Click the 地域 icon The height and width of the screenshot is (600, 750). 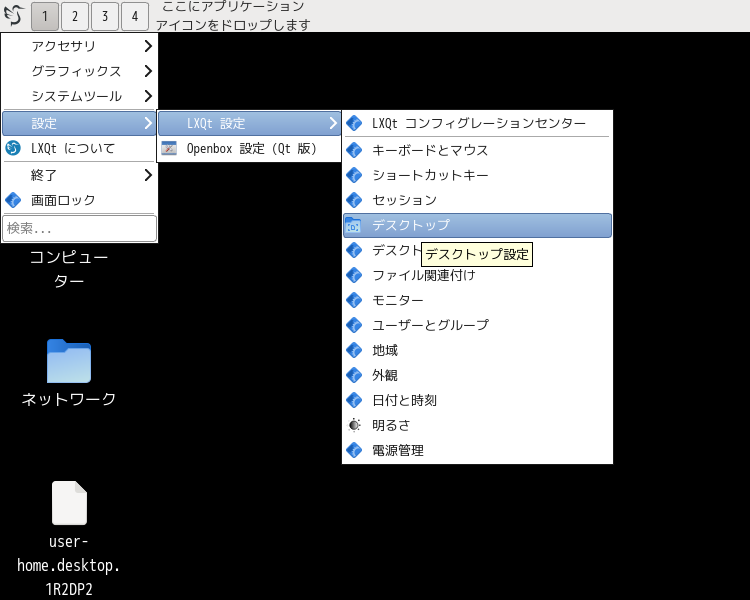click(x=354, y=350)
